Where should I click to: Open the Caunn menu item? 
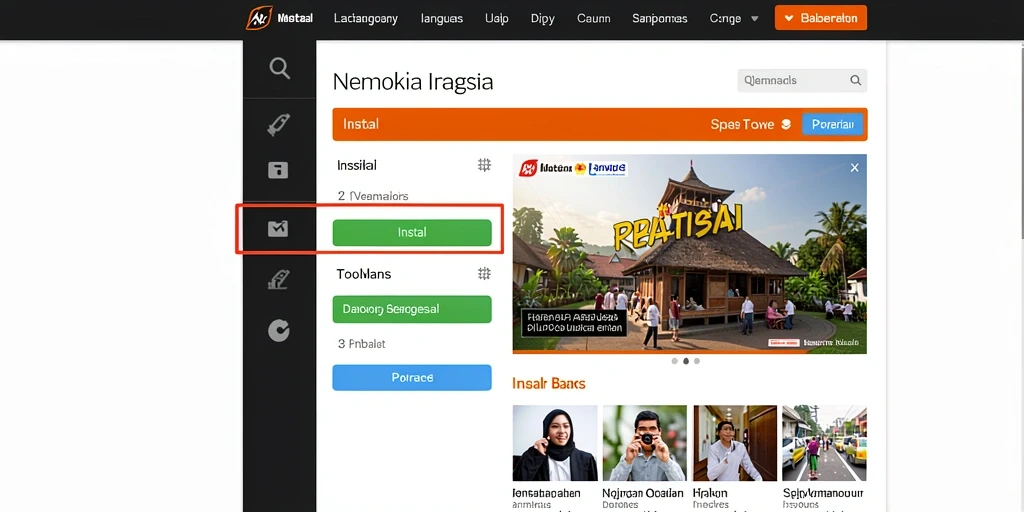[x=593, y=18]
